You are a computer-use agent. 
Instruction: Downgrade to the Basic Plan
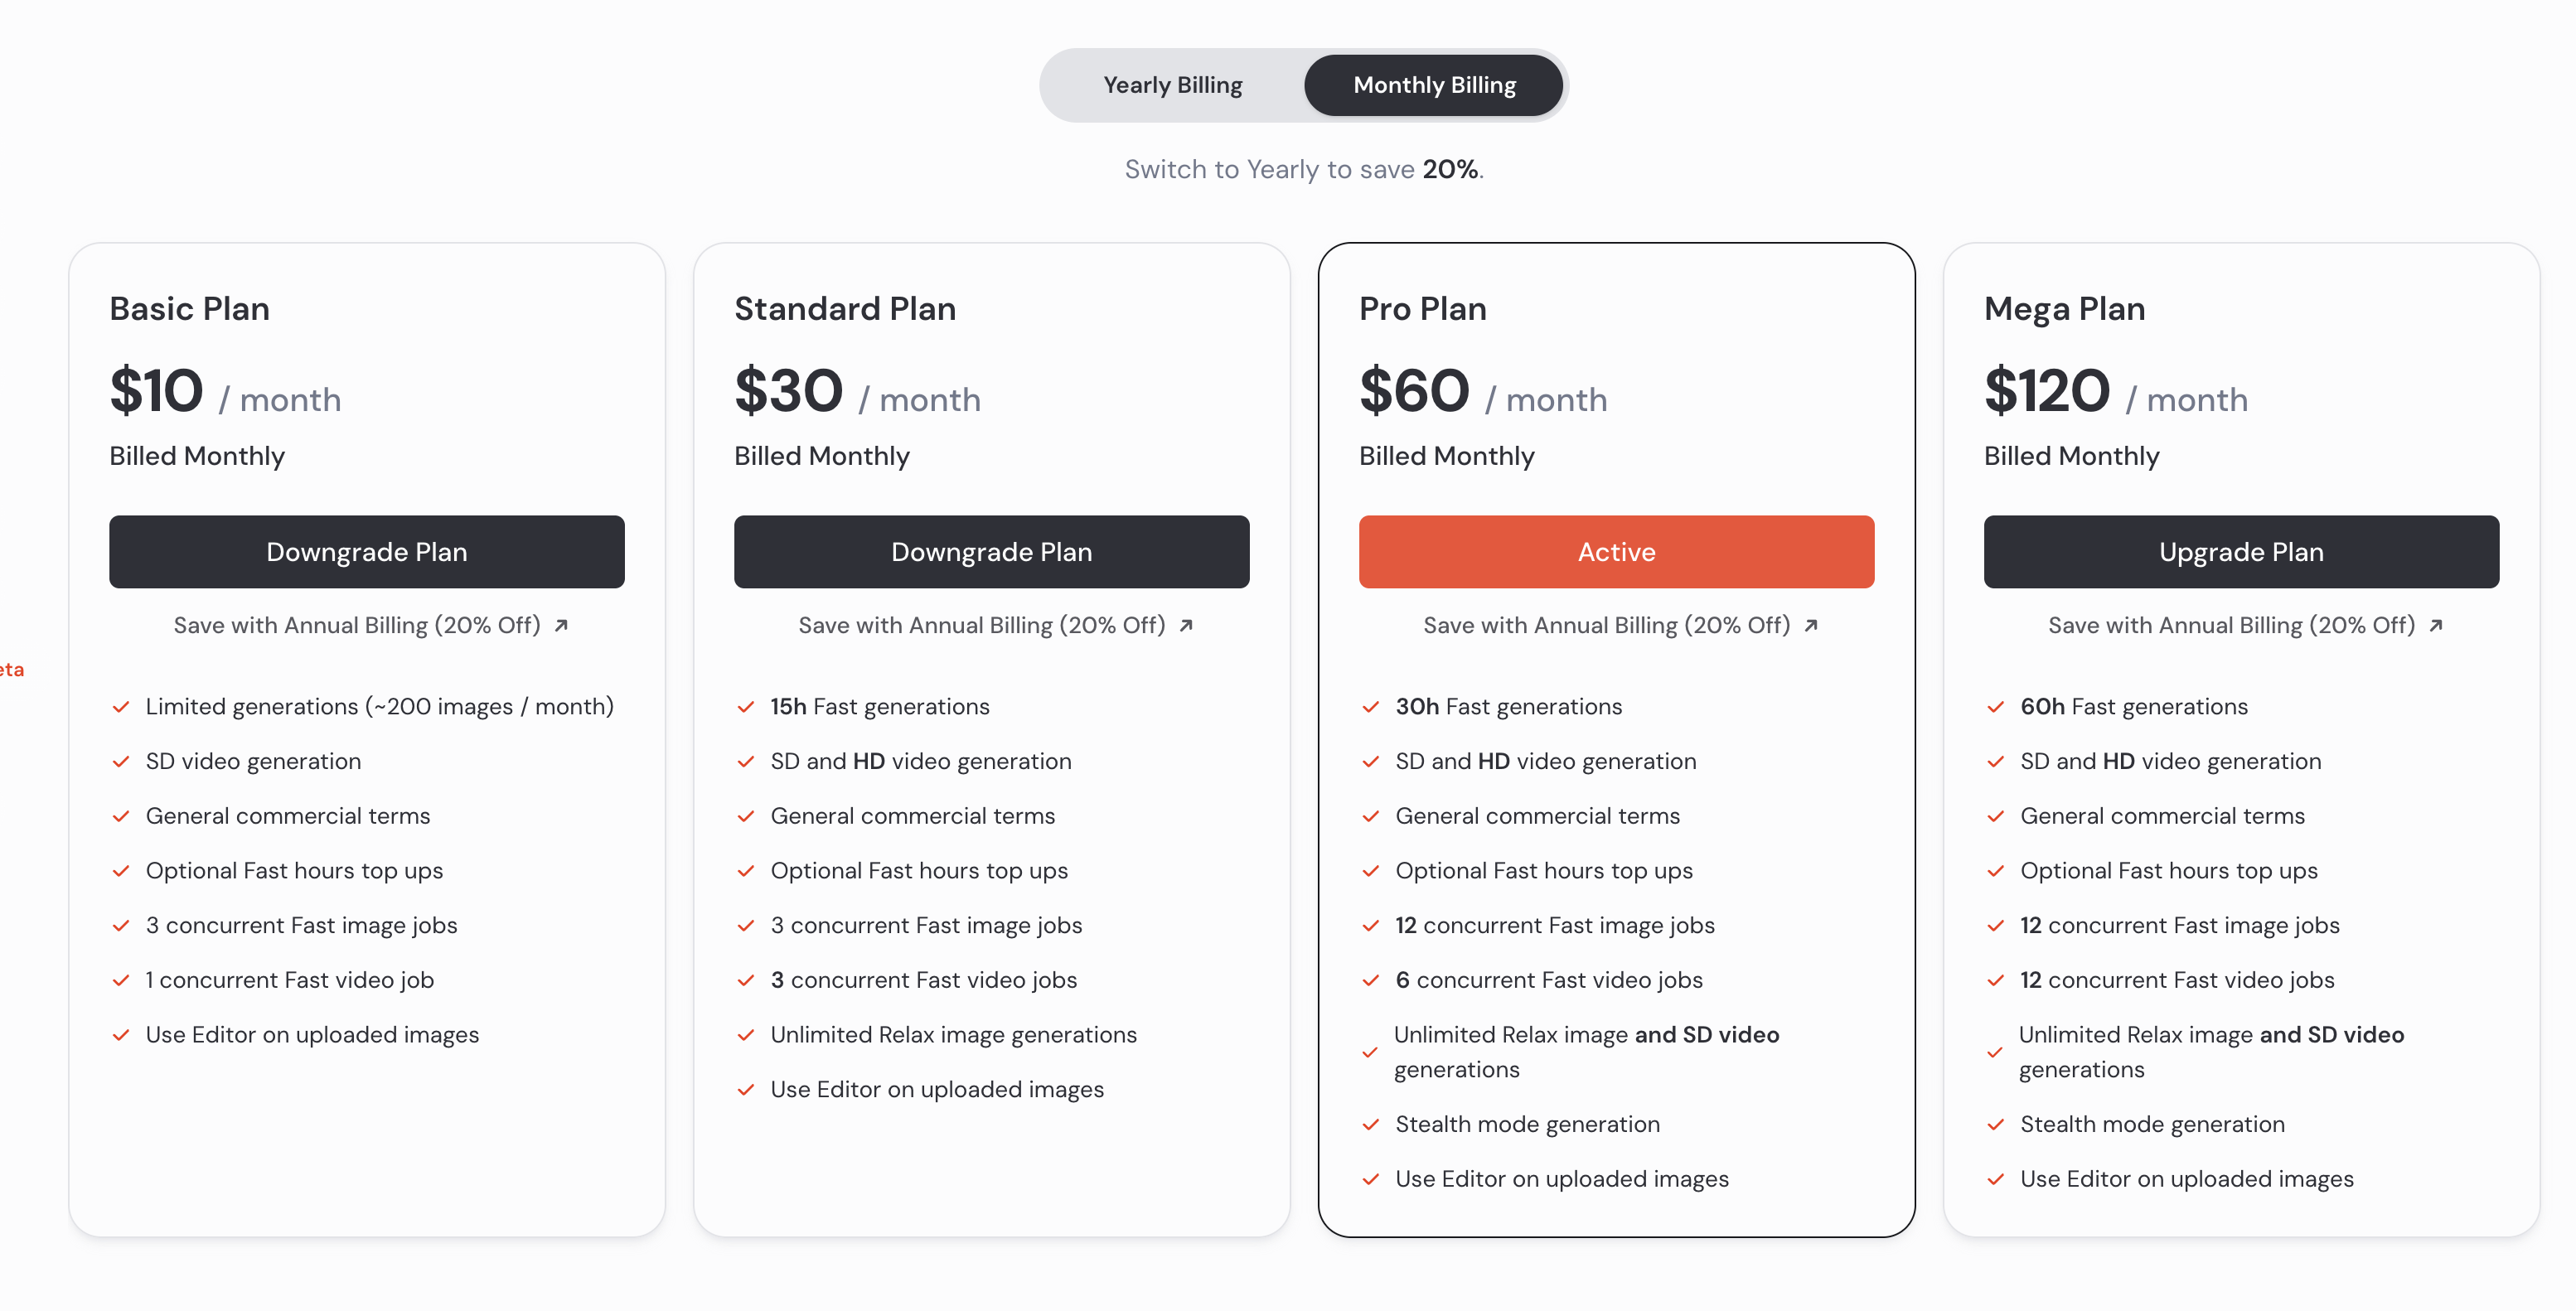click(366, 552)
